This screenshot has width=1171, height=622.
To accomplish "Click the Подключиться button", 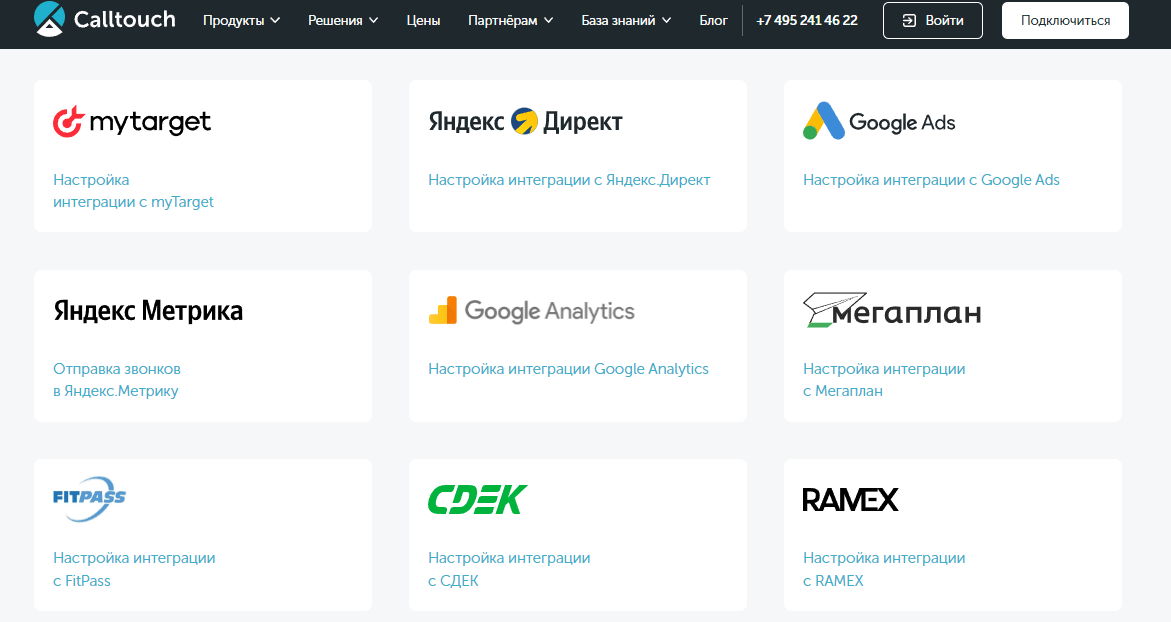I will coord(1065,21).
